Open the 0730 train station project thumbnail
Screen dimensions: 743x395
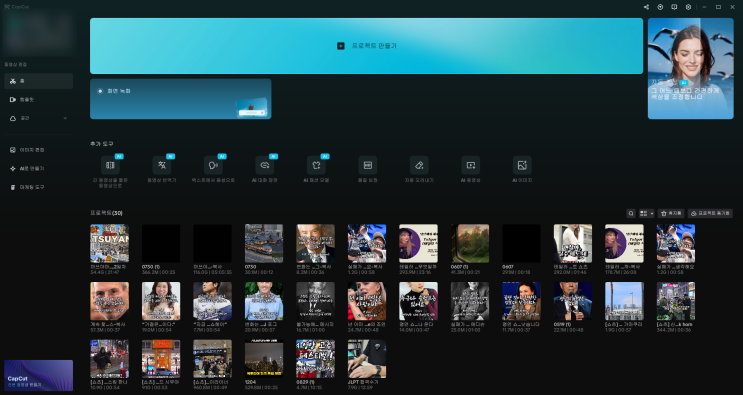pyautogui.click(x=264, y=243)
